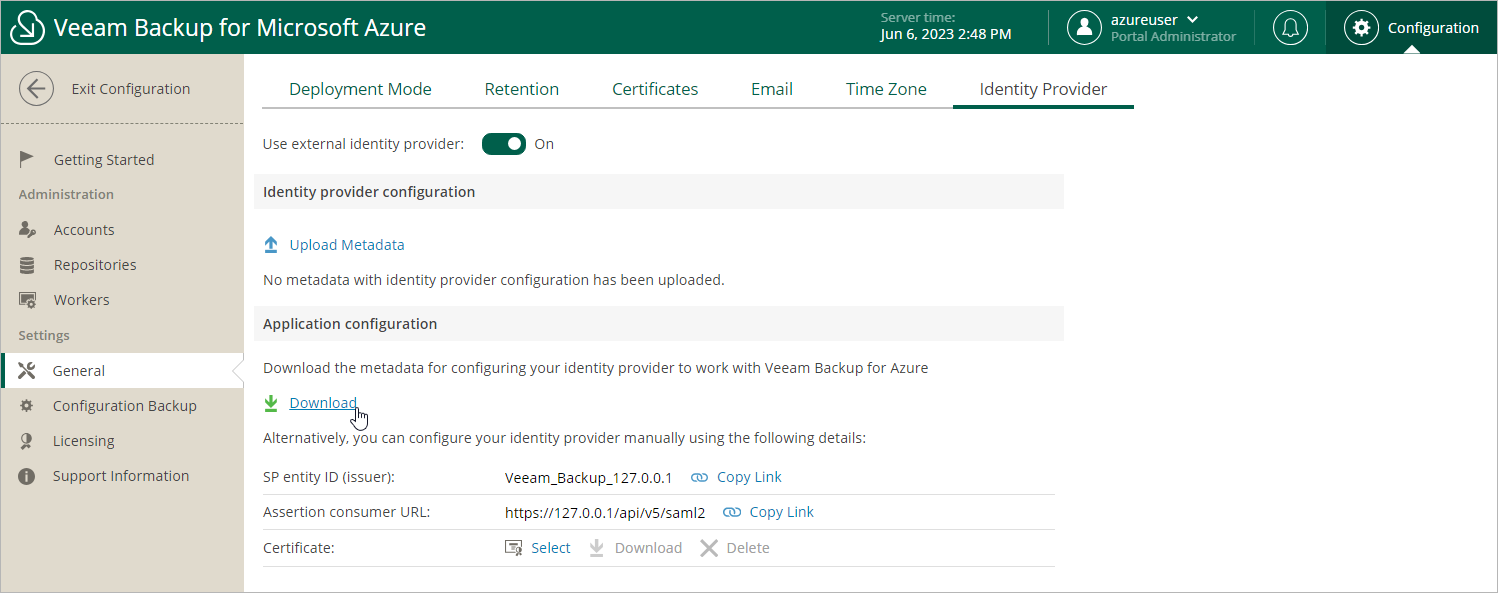Click the https://127.0.0.1/api/v5/saml2 URL value
The height and width of the screenshot is (593, 1498).
point(605,513)
